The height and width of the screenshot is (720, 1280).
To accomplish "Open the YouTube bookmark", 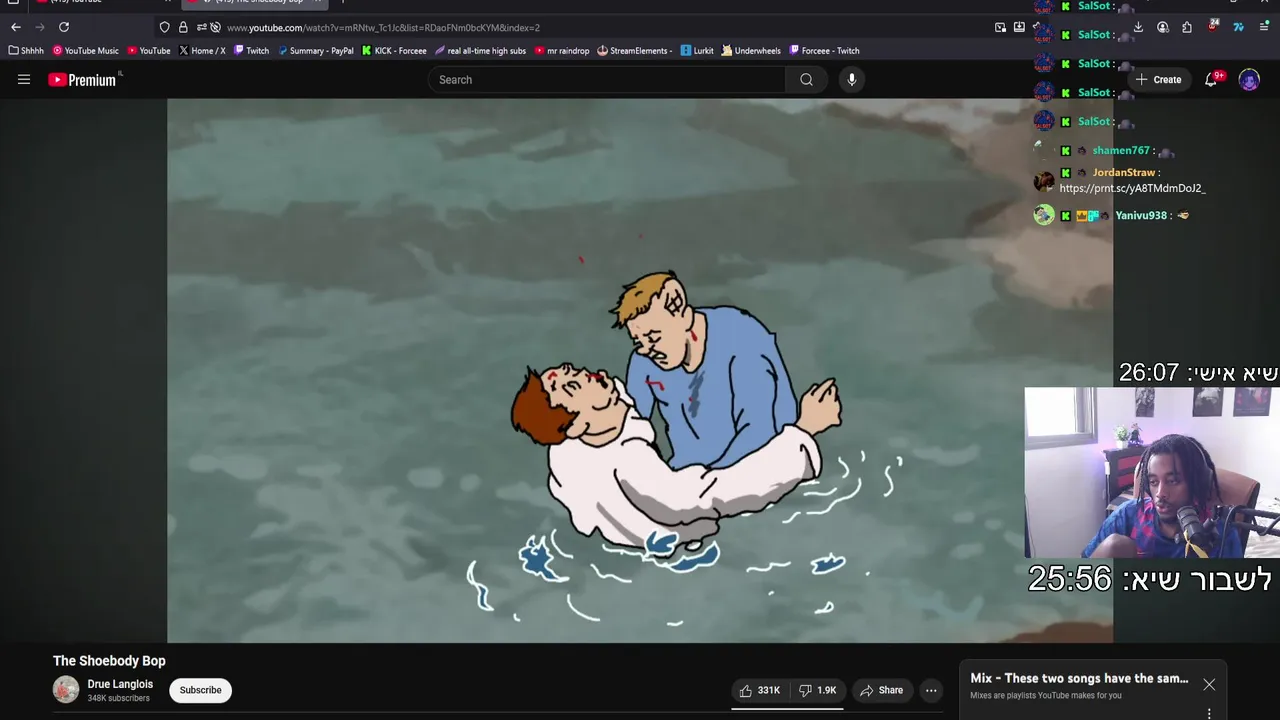I will (149, 51).
